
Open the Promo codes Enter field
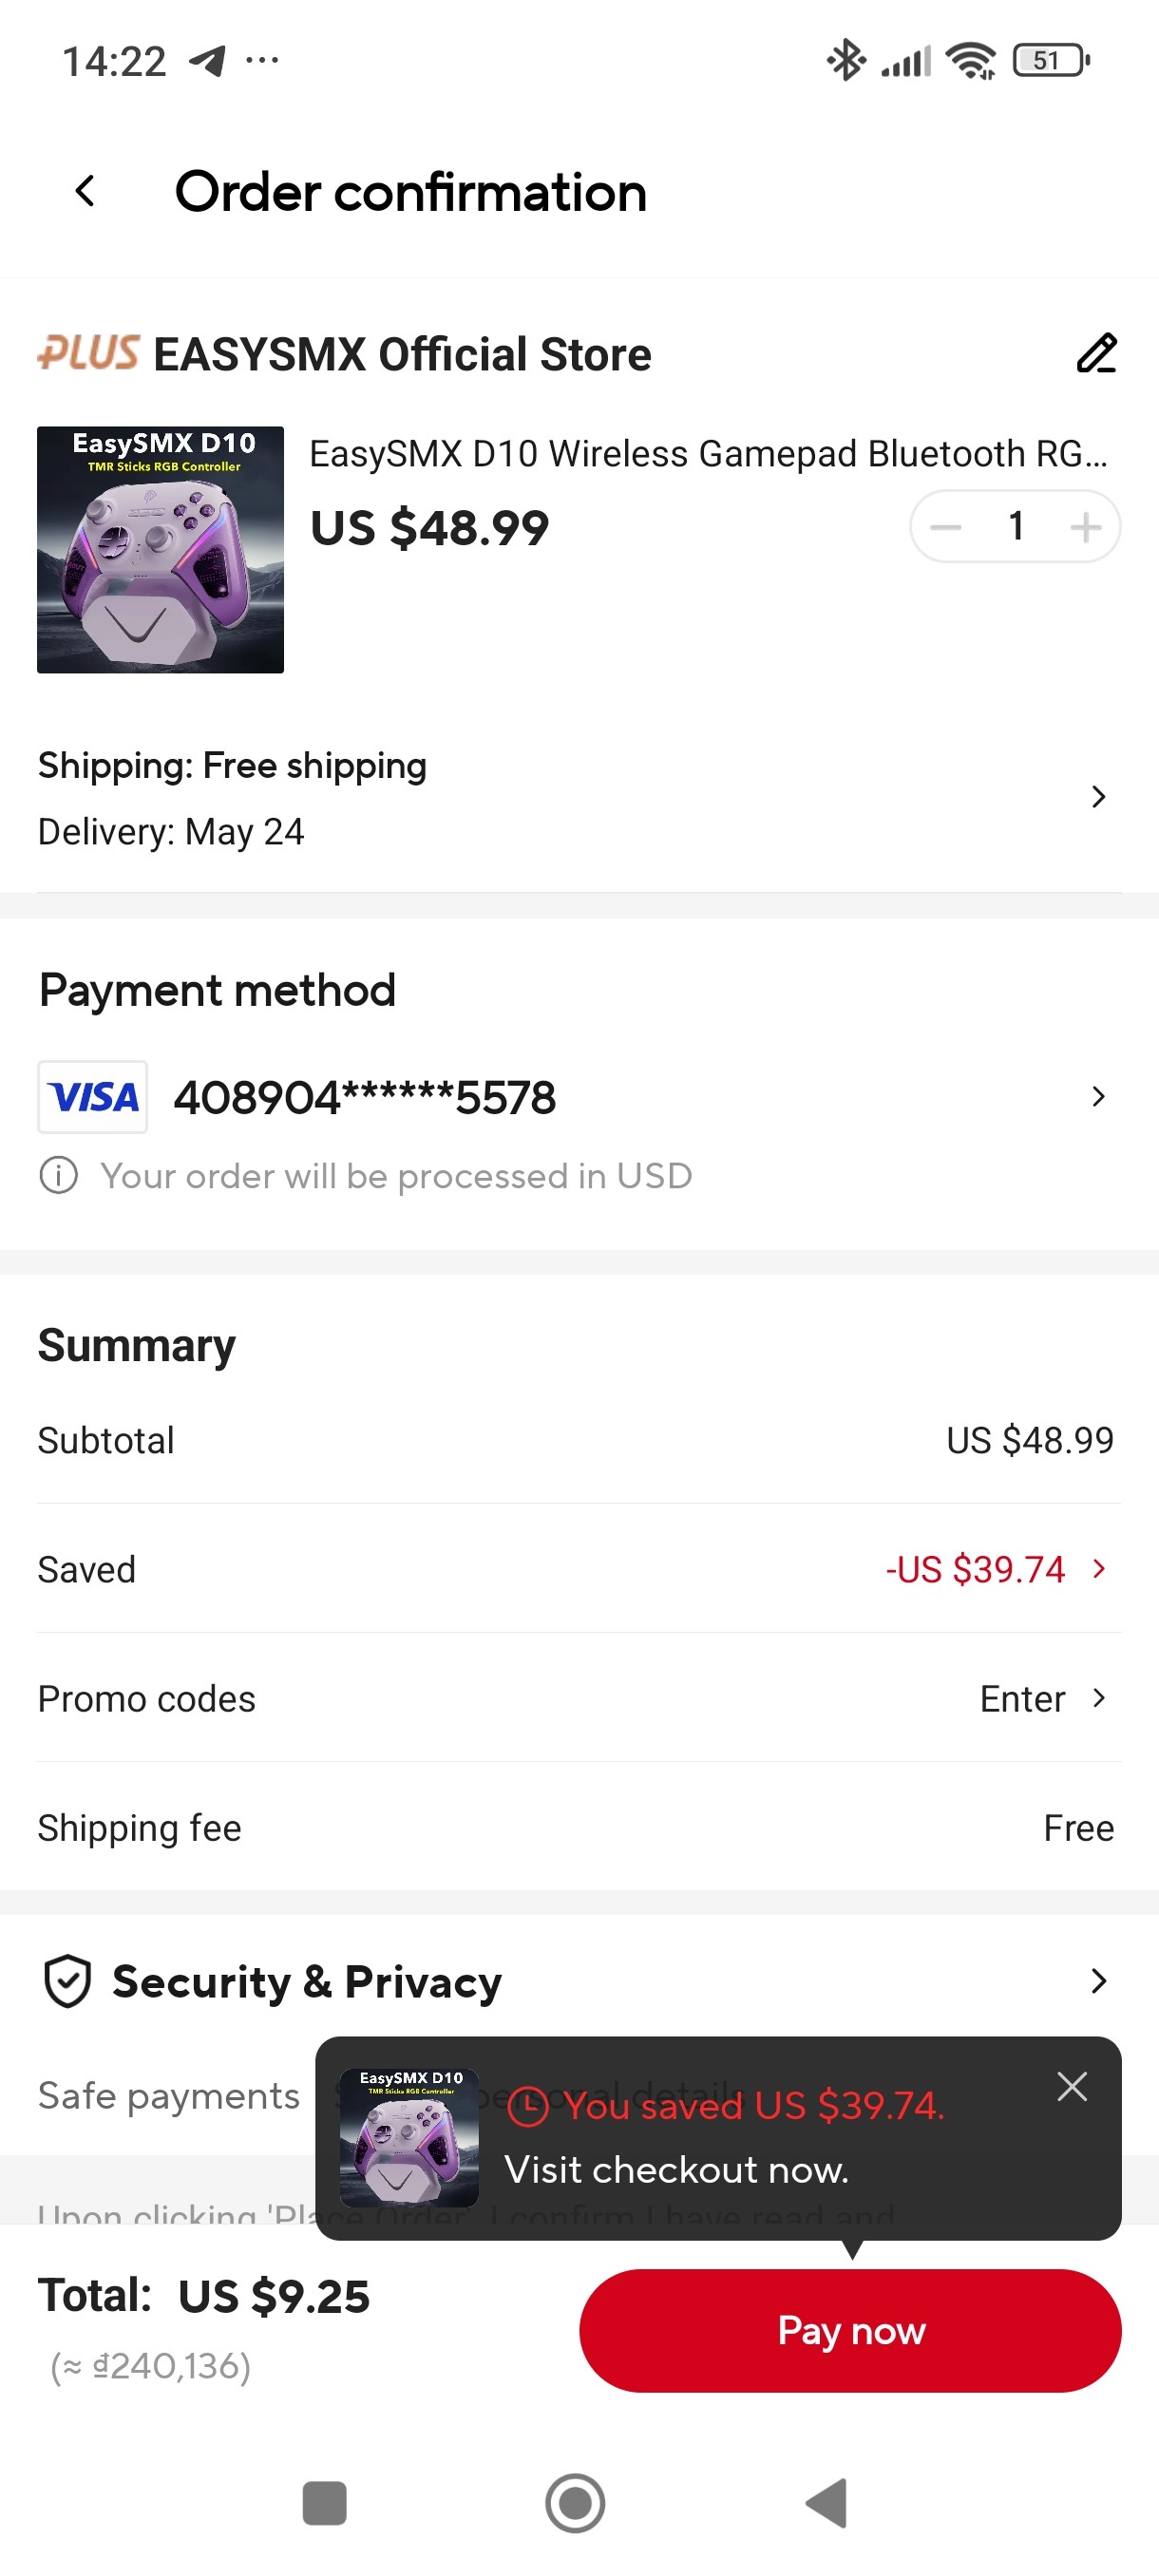(1043, 1698)
